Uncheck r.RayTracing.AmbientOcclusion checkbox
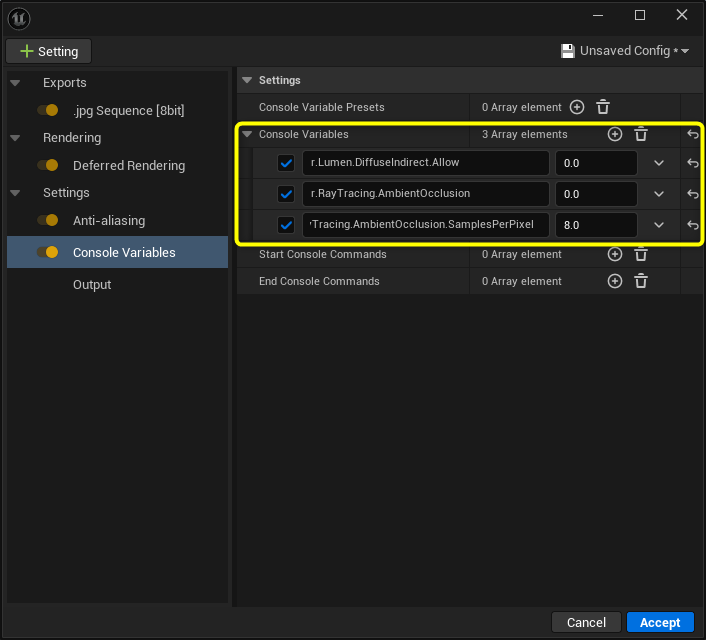Image resolution: width=706 pixels, height=640 pixels. [x=286, y=194]
